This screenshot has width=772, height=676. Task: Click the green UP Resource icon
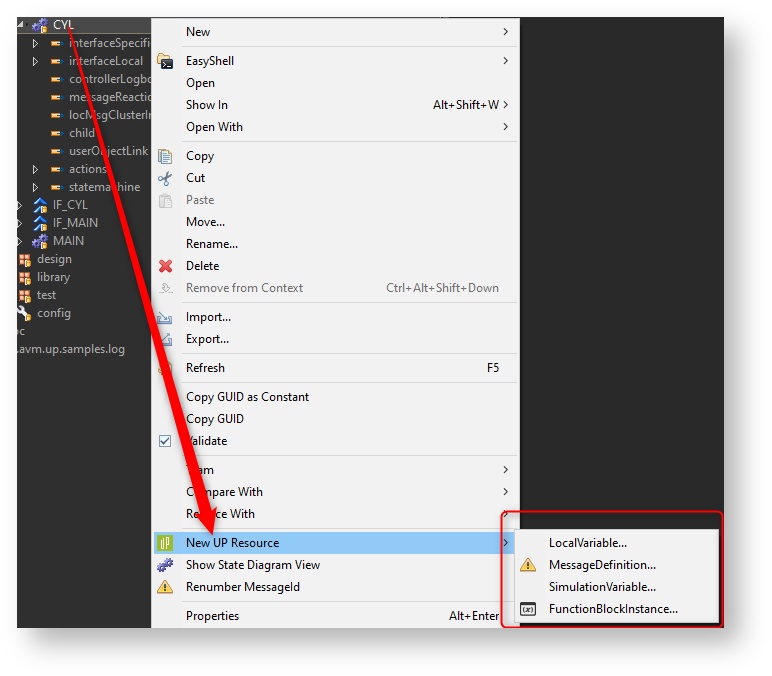pyautogui.click(x=165, y=543)
